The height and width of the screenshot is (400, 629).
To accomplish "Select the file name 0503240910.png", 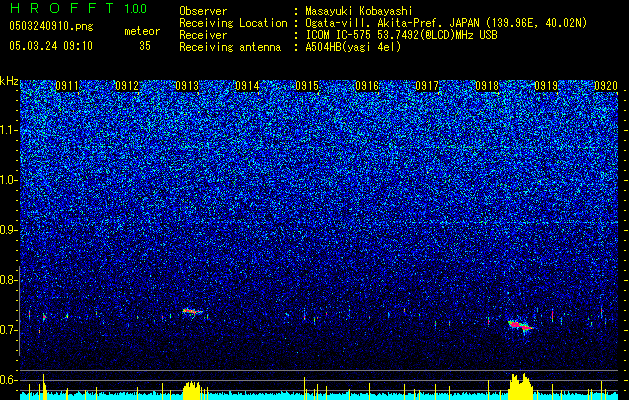I will pyautogui.click(x=51, y=27).
